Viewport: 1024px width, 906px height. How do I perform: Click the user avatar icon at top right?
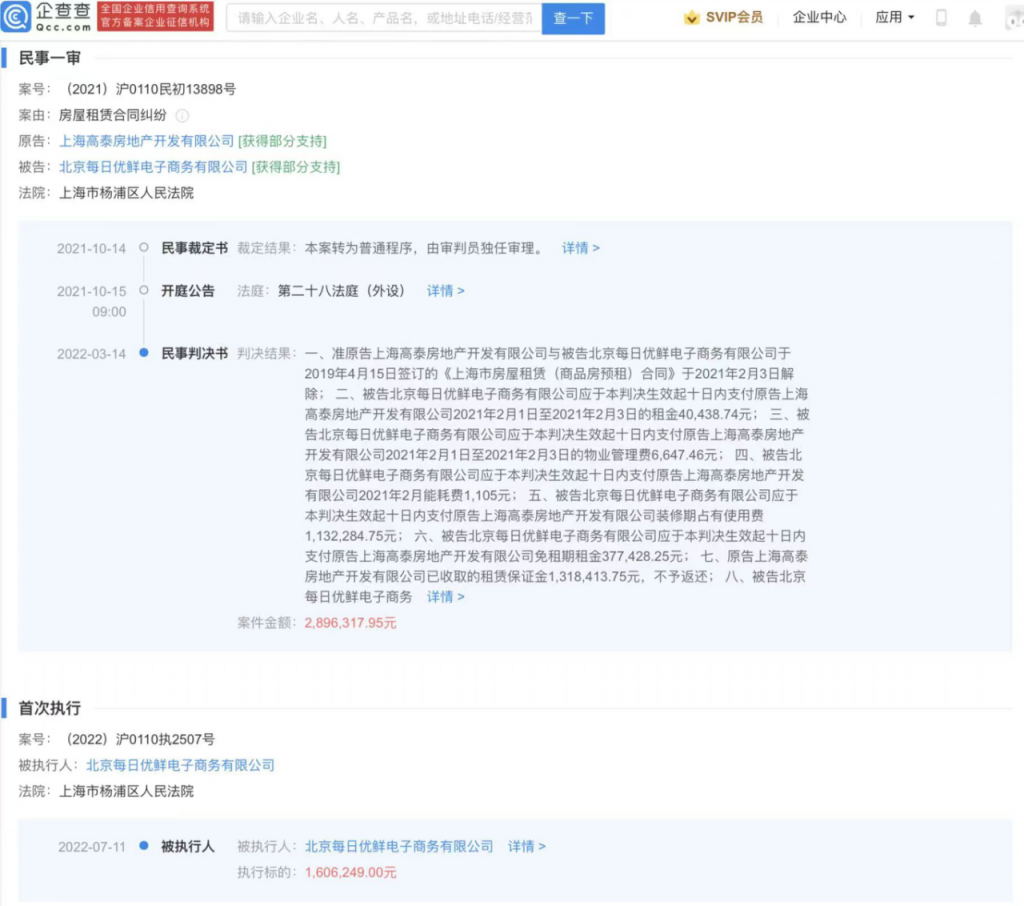pyautogui.click(x=1010, y=18)
